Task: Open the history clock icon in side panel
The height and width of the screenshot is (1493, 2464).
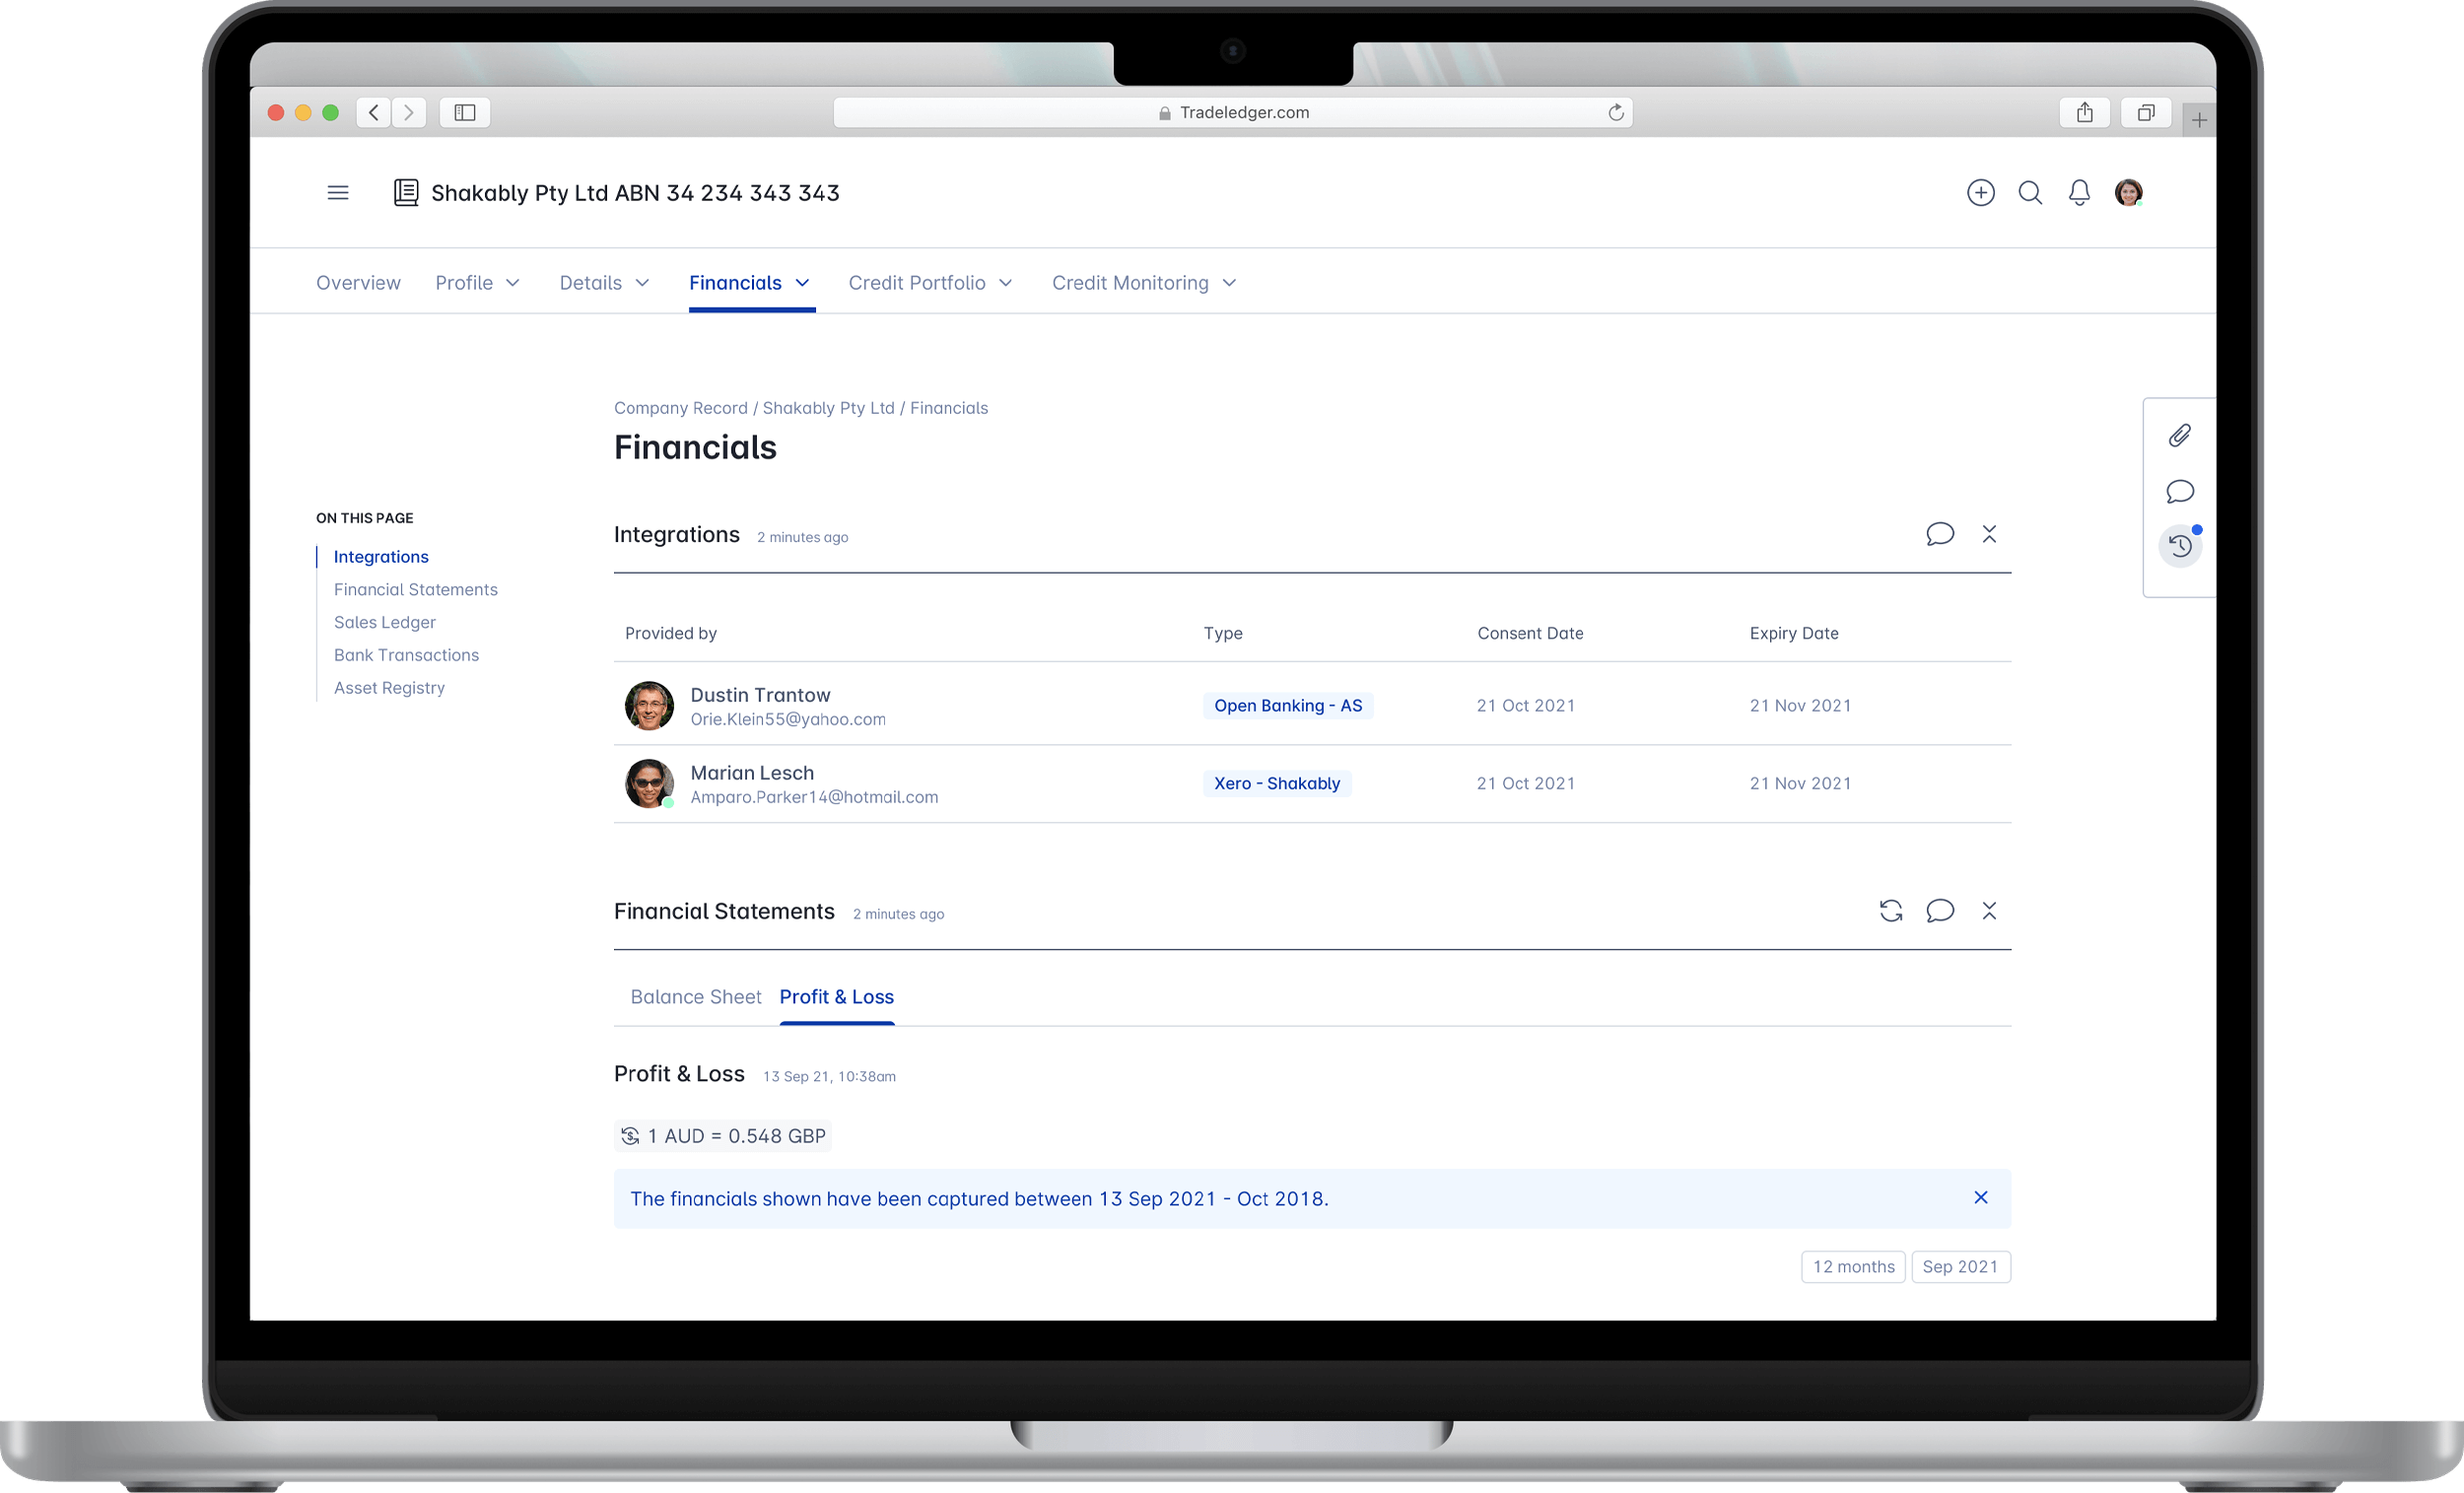Action: (2179, 546)
